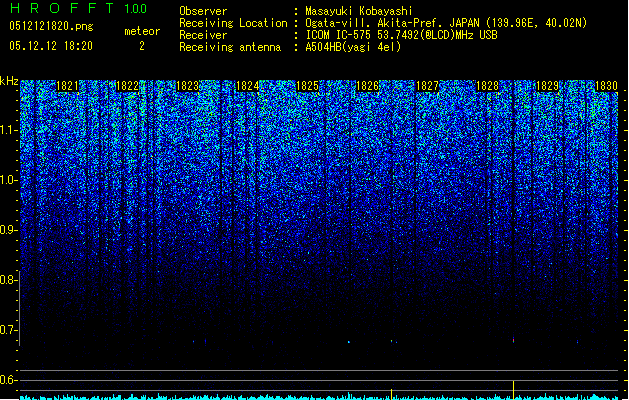The width and height of the screenshot is (629, 400).
Task: Click the 0.6 frequency axis label
Action: (x=8, y=380)
